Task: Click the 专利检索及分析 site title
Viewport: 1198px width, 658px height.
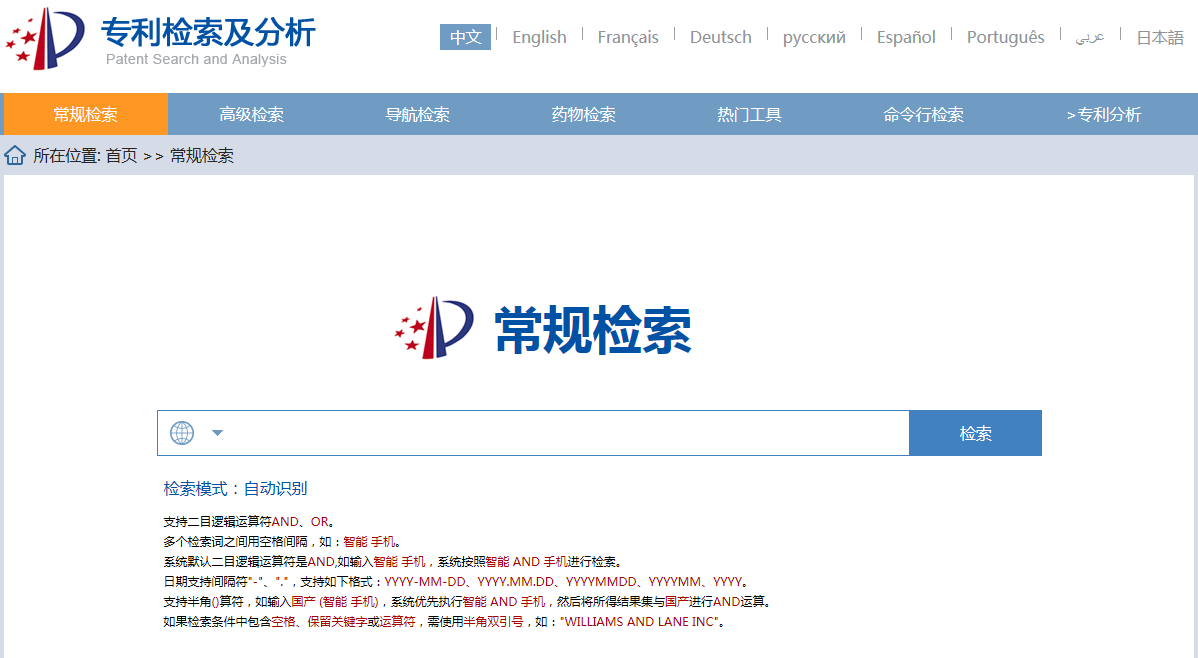Action: pos(208,32)
